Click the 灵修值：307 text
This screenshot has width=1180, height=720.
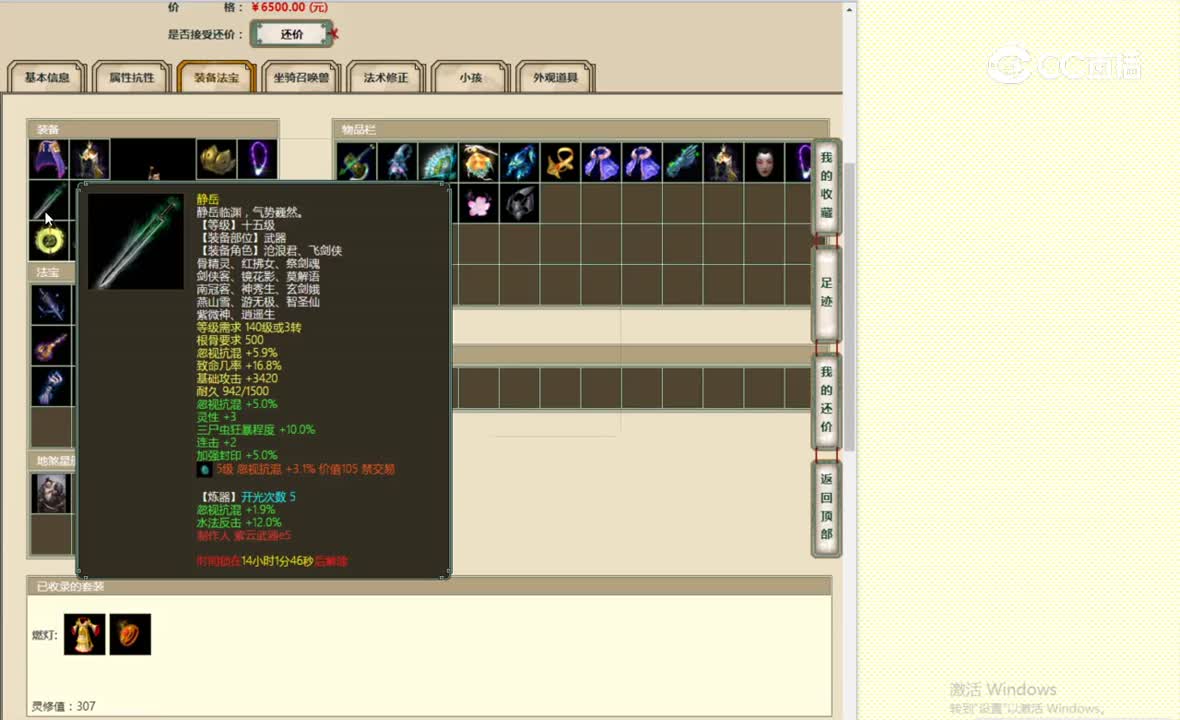pyautogui.click(x=63, y=706)
